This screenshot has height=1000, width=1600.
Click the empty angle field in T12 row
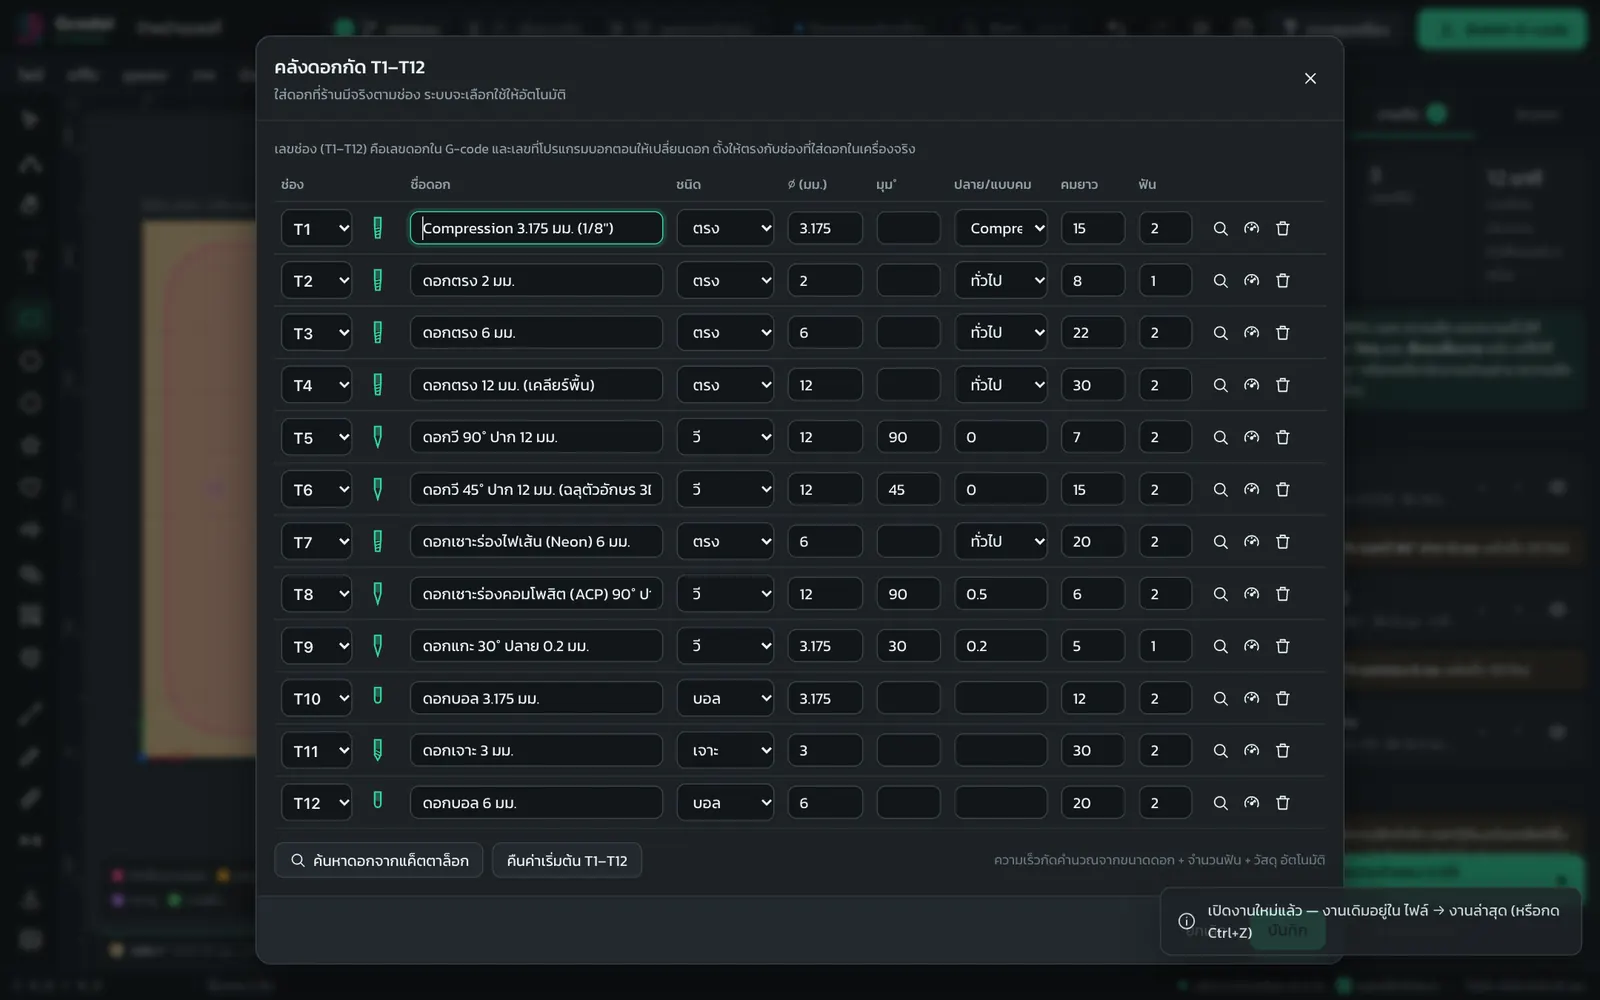[908, 803]
